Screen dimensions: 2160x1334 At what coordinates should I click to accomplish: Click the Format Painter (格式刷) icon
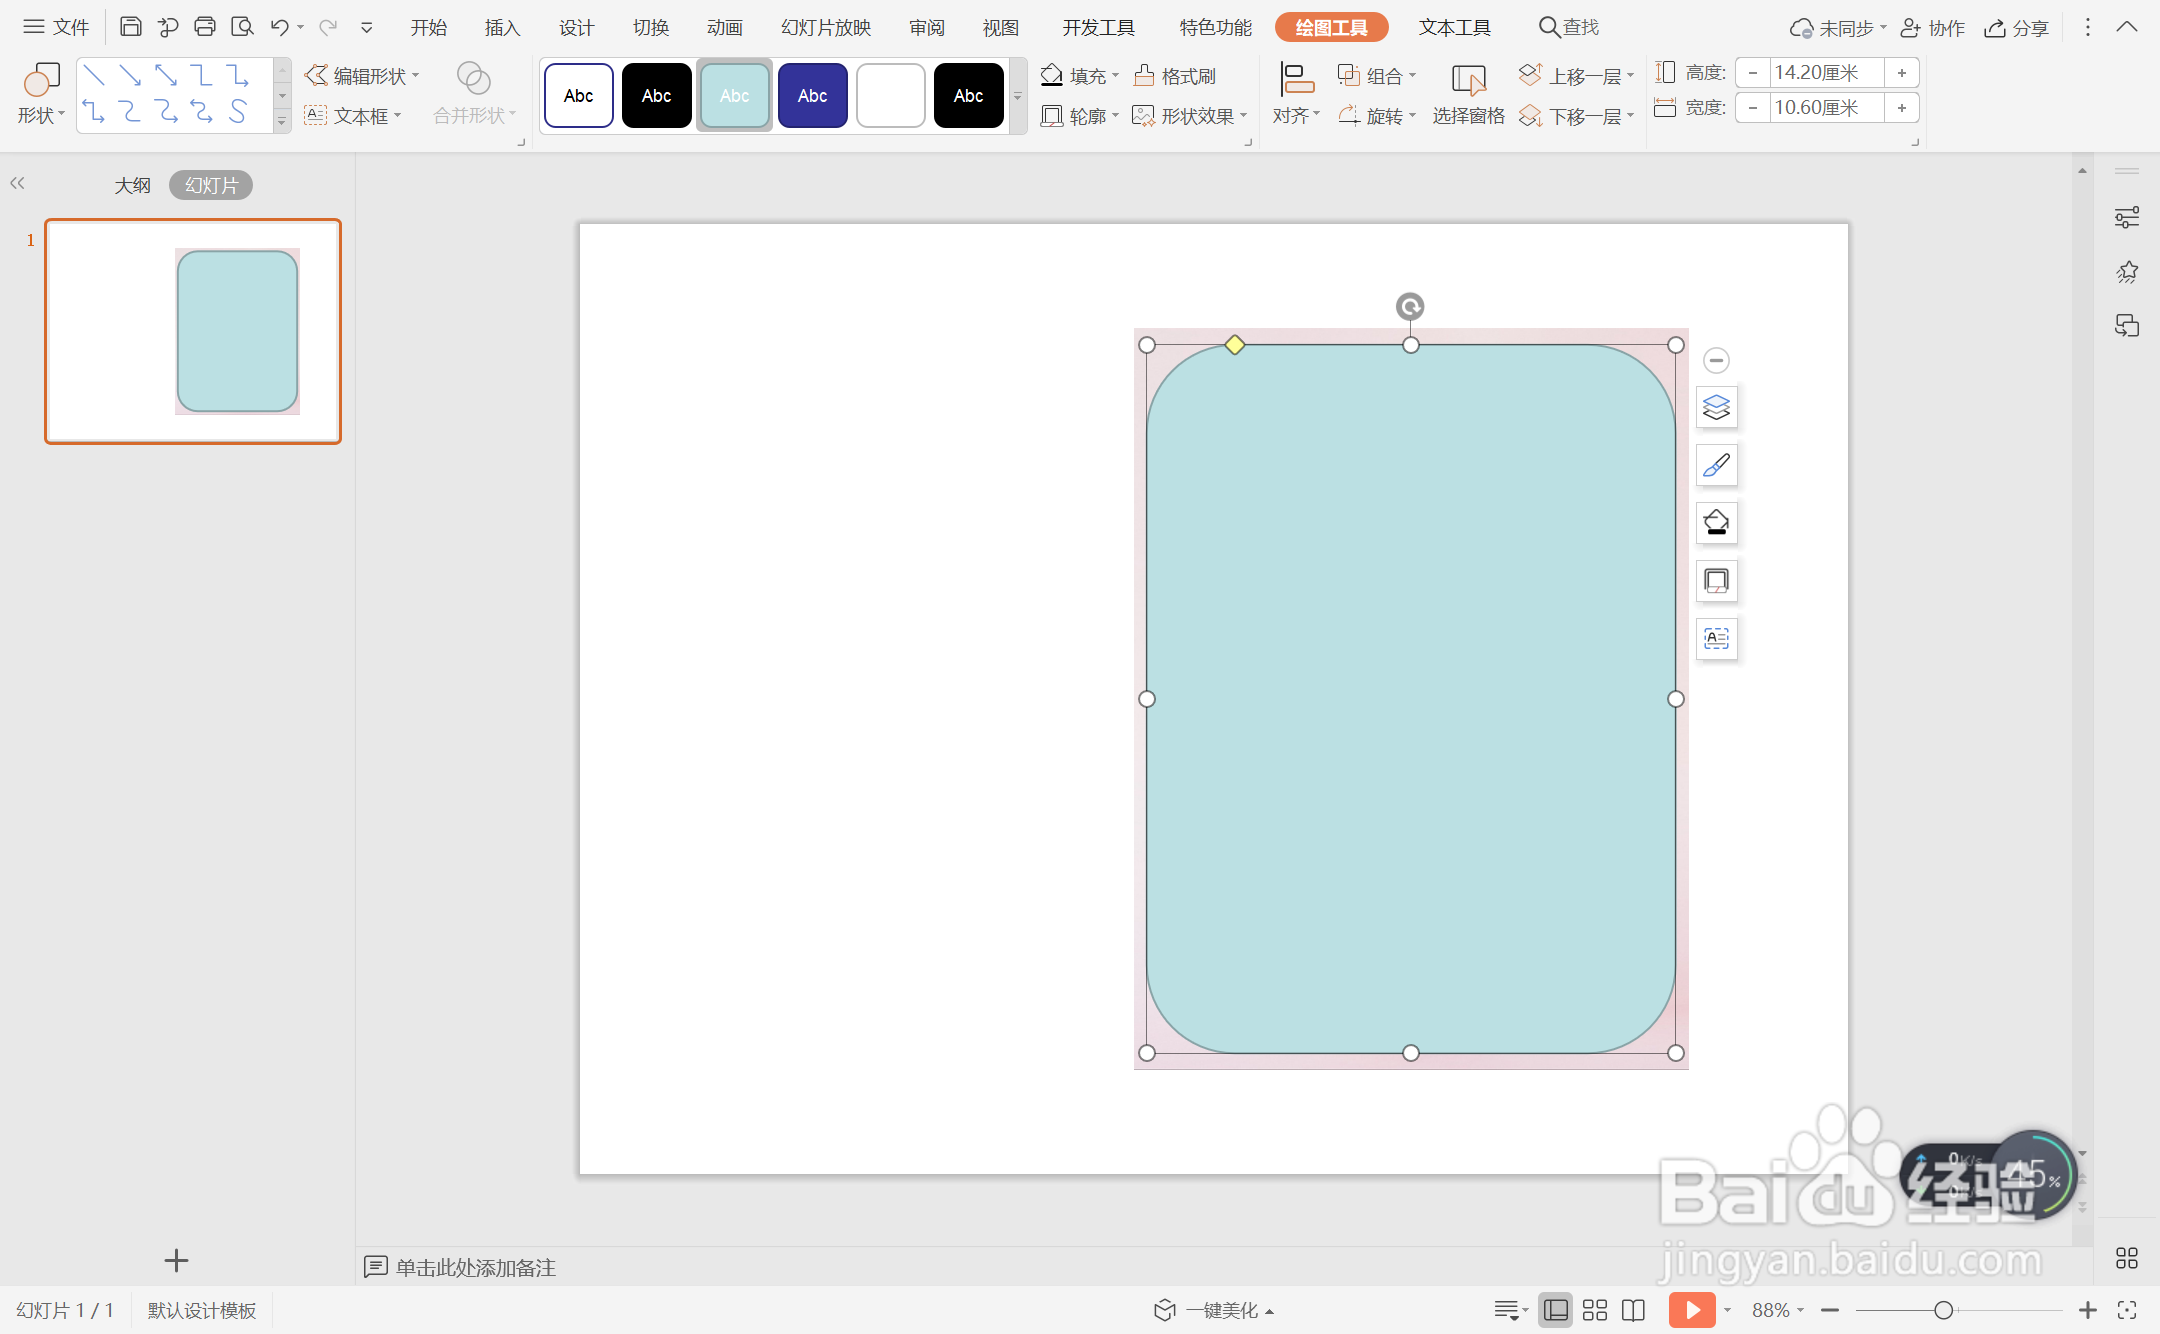pyautogui.click(x=1145, y=76)
